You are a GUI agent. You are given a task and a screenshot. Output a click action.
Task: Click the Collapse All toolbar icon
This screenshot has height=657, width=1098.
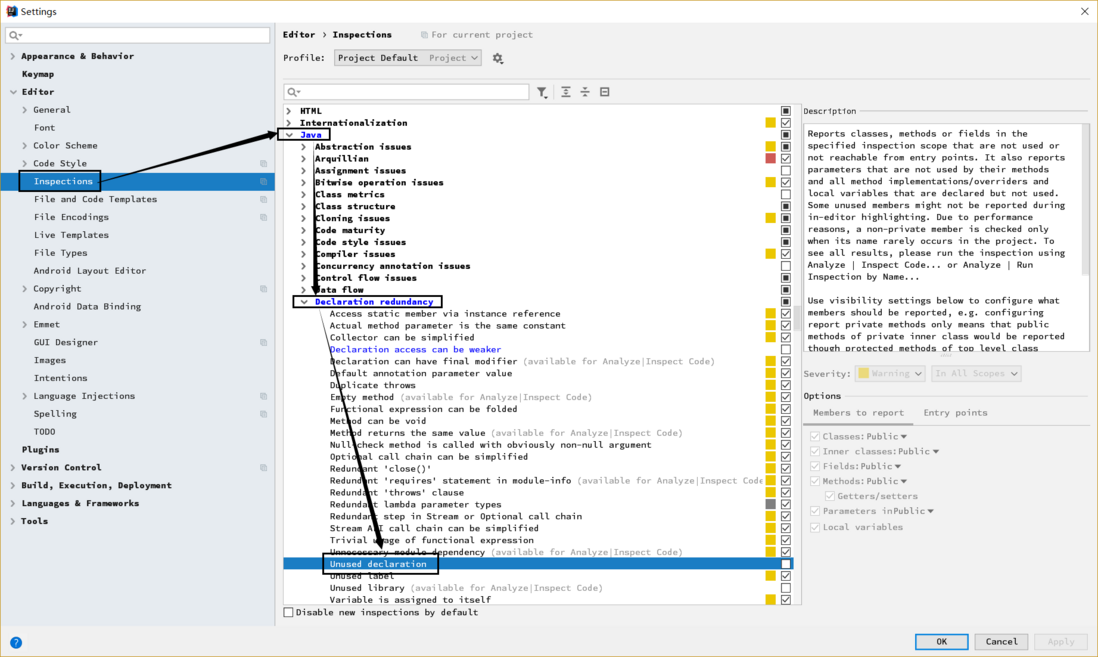[585, 92]
